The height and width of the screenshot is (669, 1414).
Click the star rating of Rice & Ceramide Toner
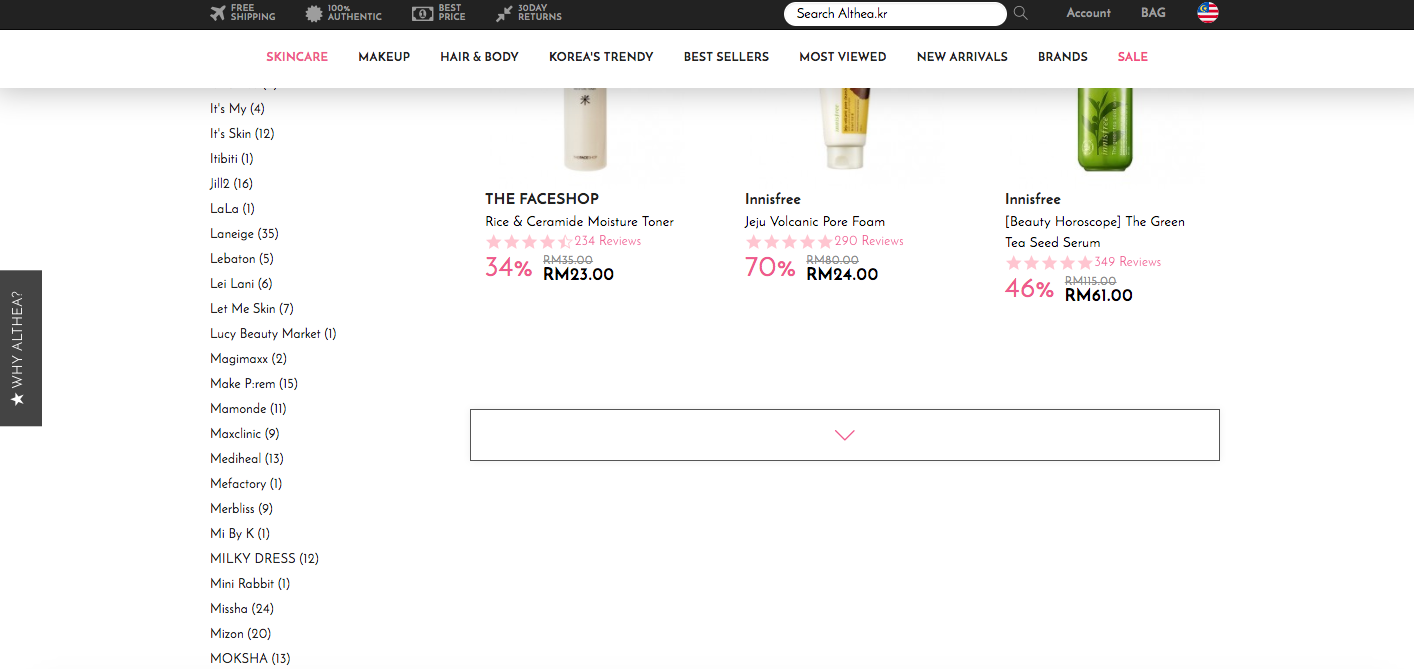pyautogui.click(x=529, y=242)
